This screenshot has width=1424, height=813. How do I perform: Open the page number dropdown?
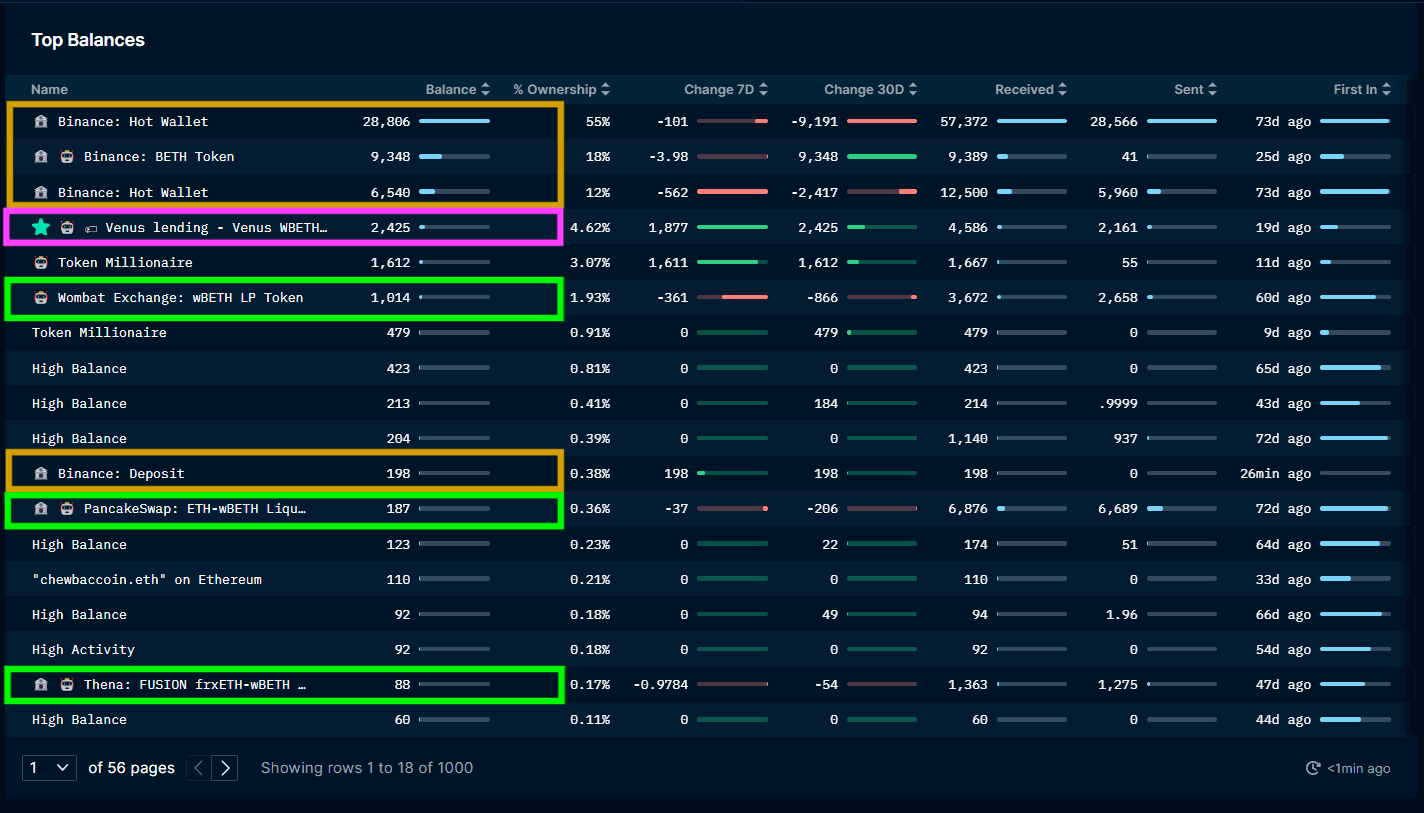49,768
